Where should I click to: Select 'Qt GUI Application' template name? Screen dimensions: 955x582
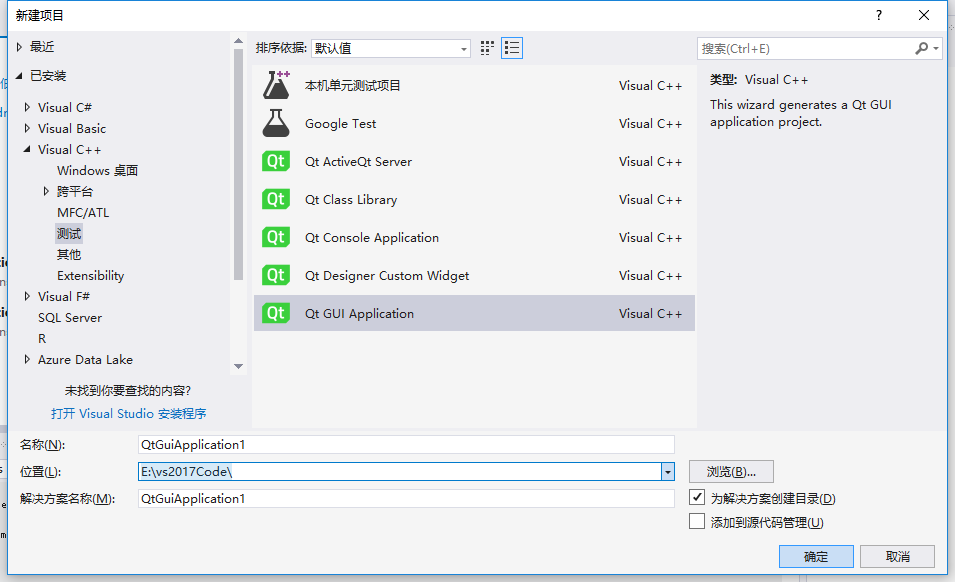(359, 314)
